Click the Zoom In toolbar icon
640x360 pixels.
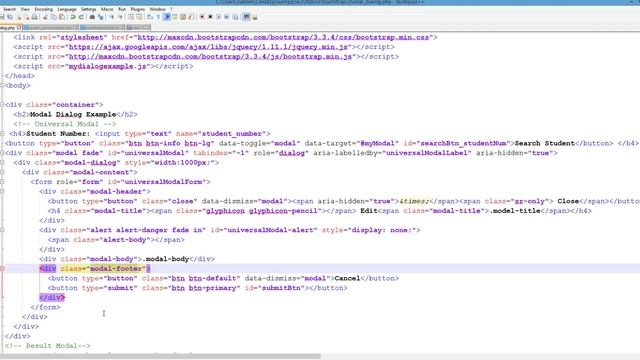pos(112,17)
